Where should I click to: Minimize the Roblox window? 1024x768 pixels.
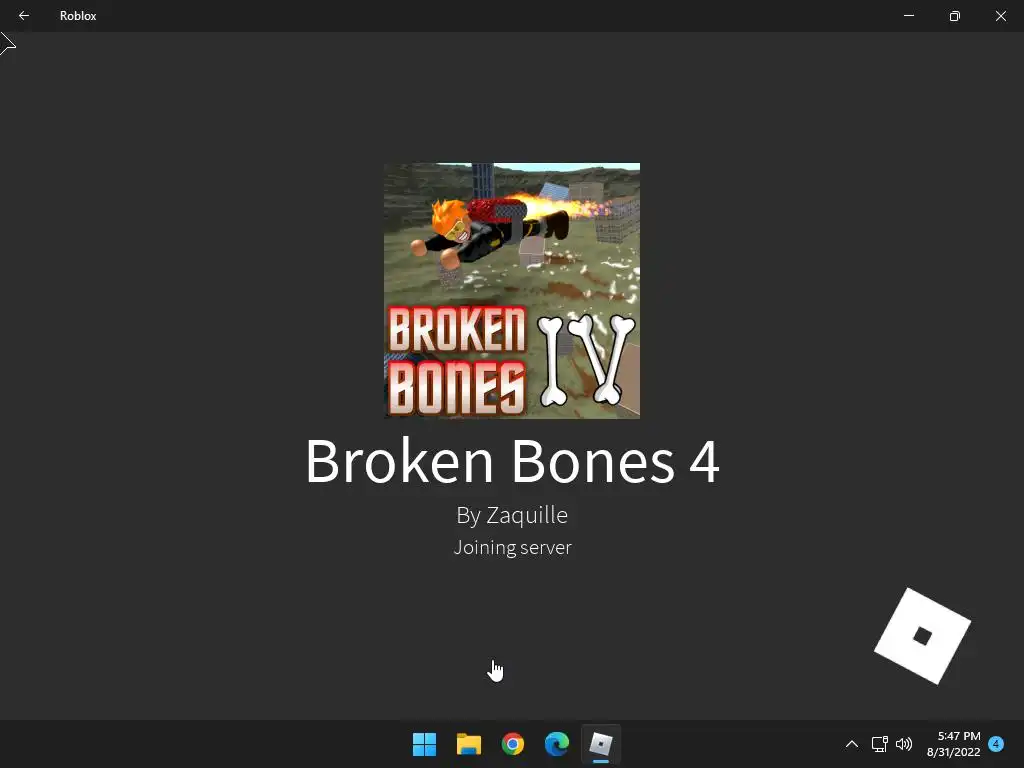[x=908, y=16]
